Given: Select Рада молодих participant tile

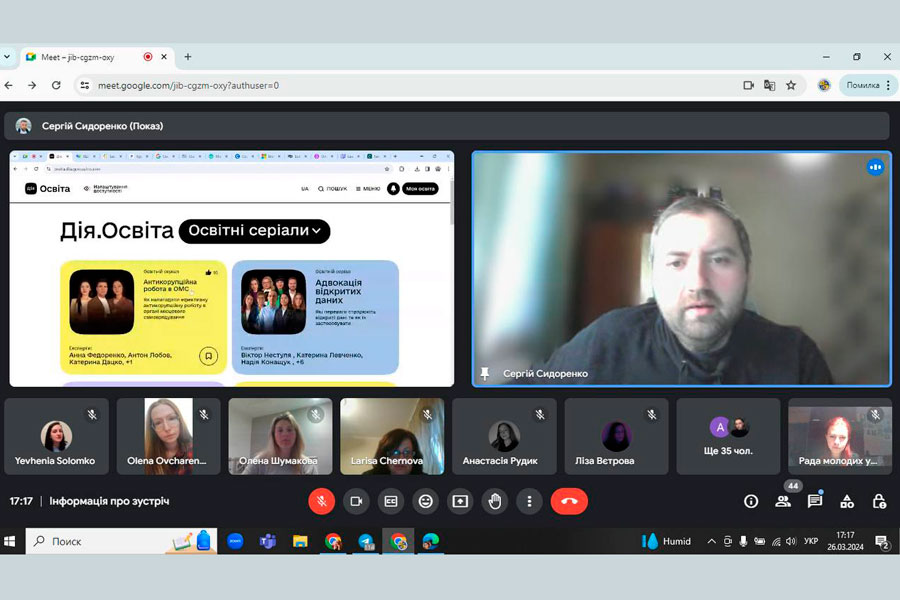Looking at the screenshot, I should pos(840,436).
